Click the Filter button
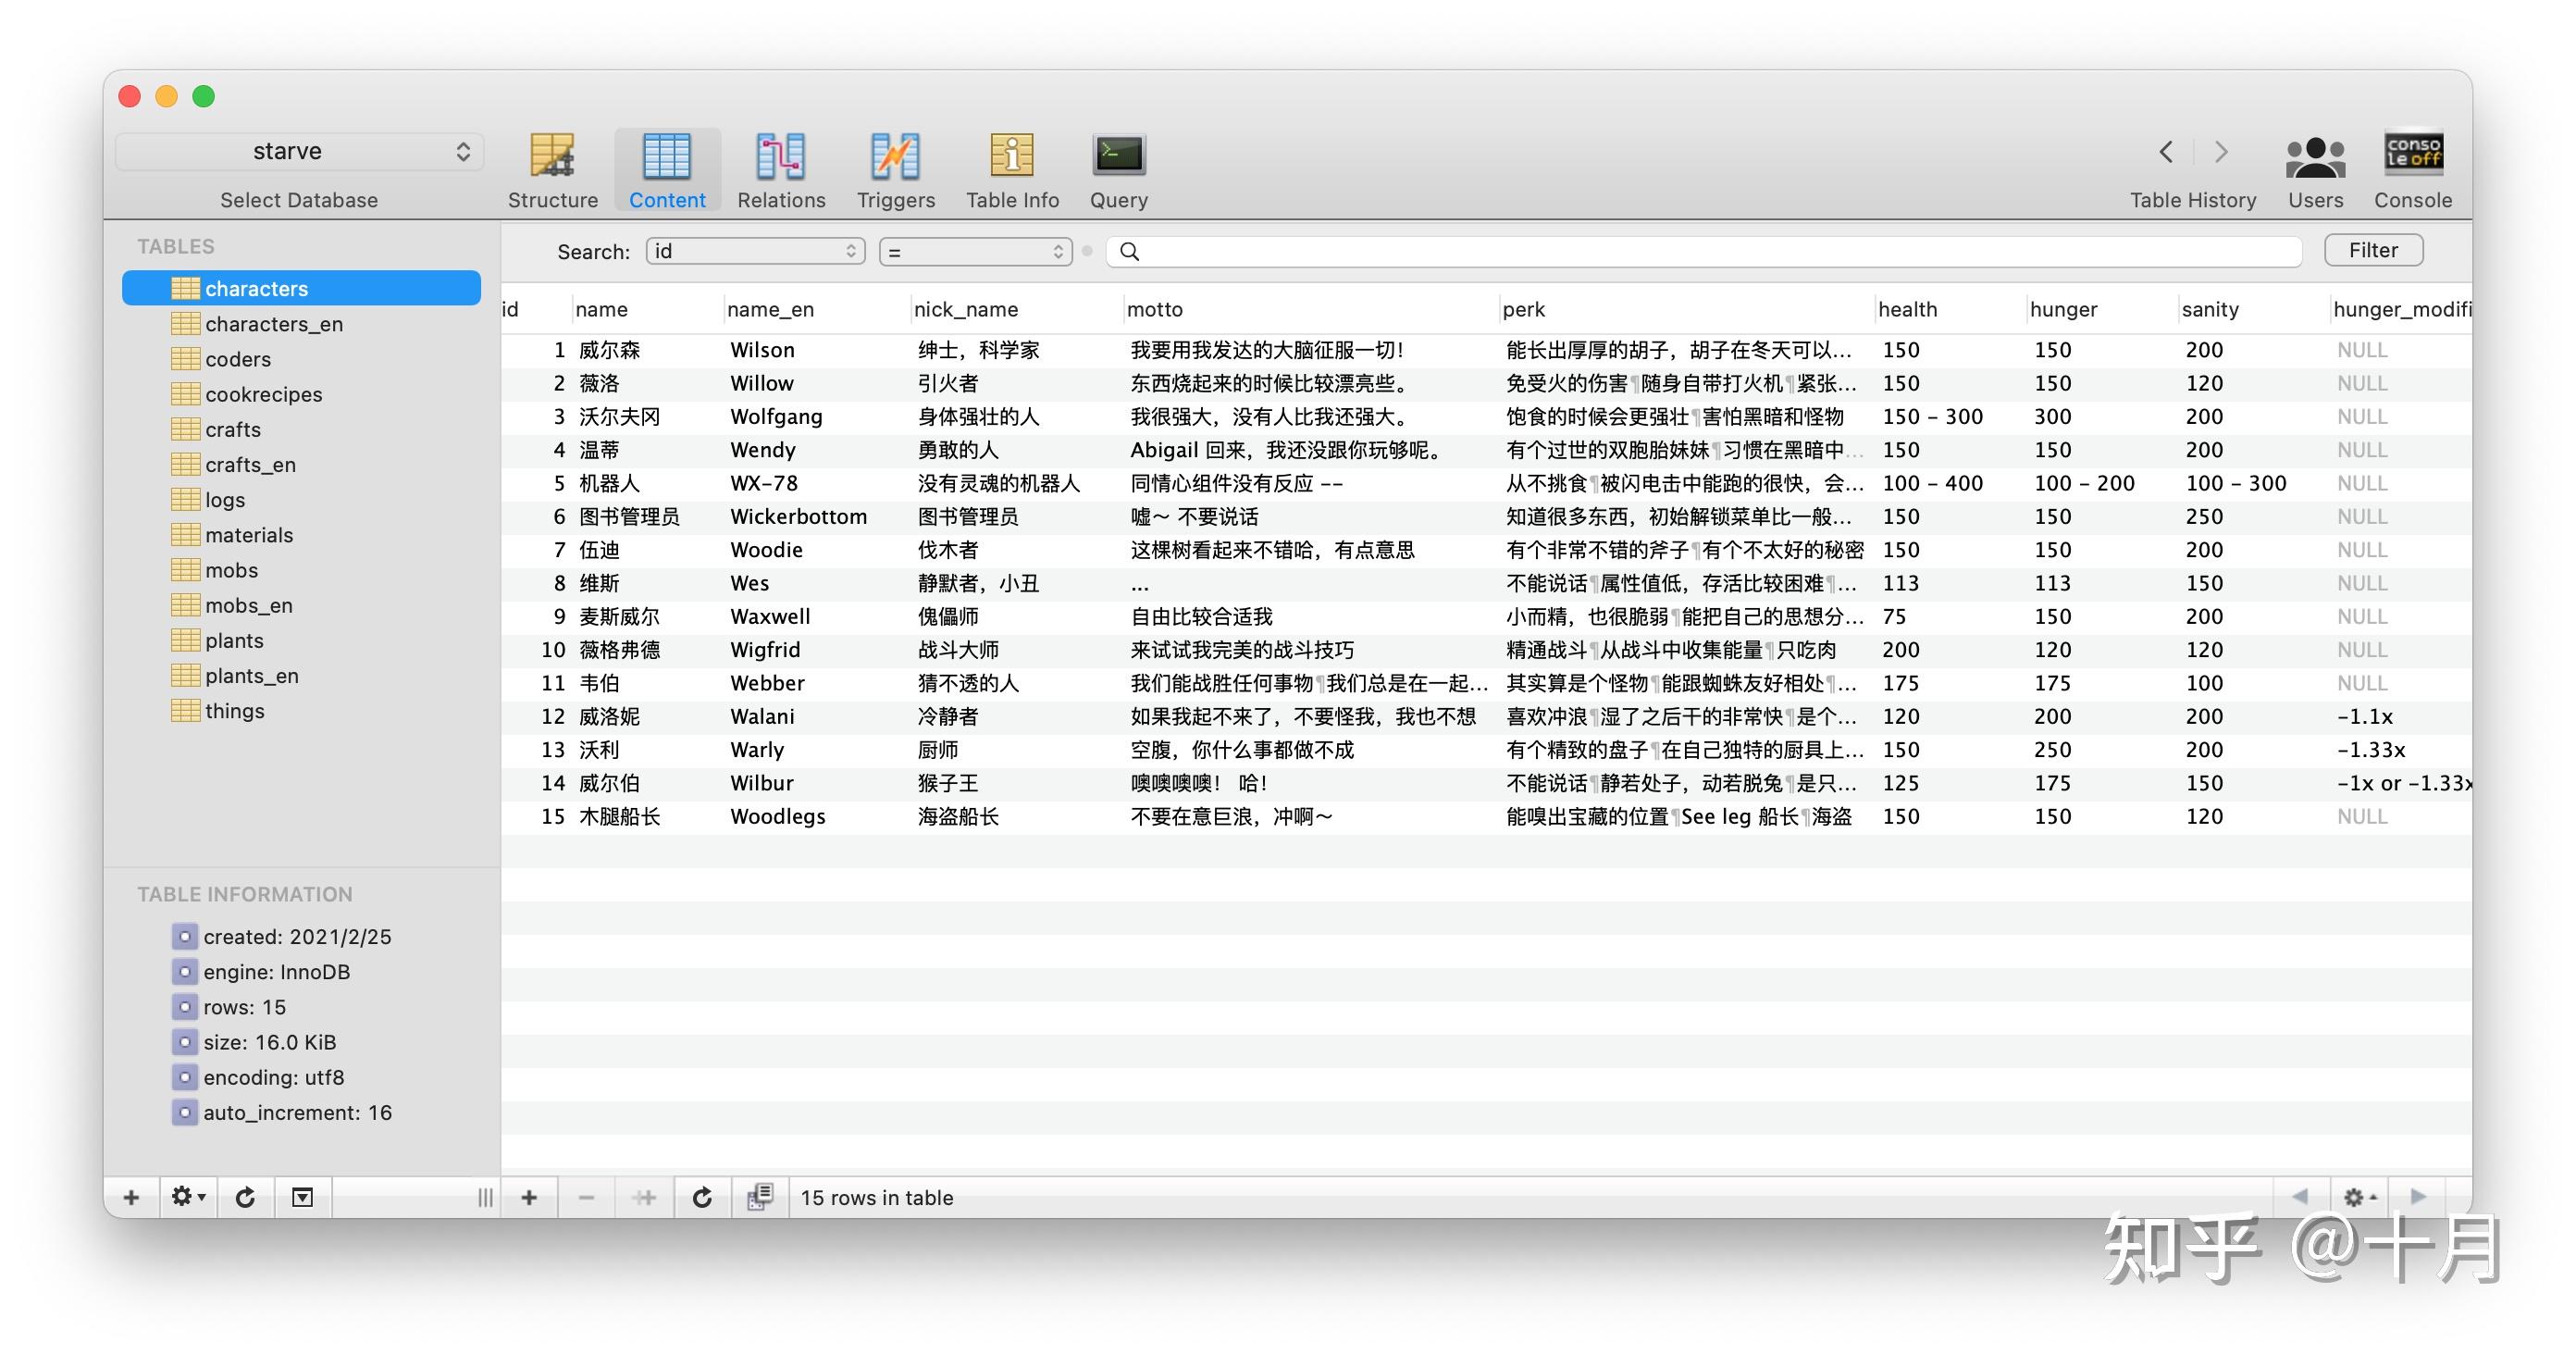The image size is (2576, 1355). point(2373,250)
